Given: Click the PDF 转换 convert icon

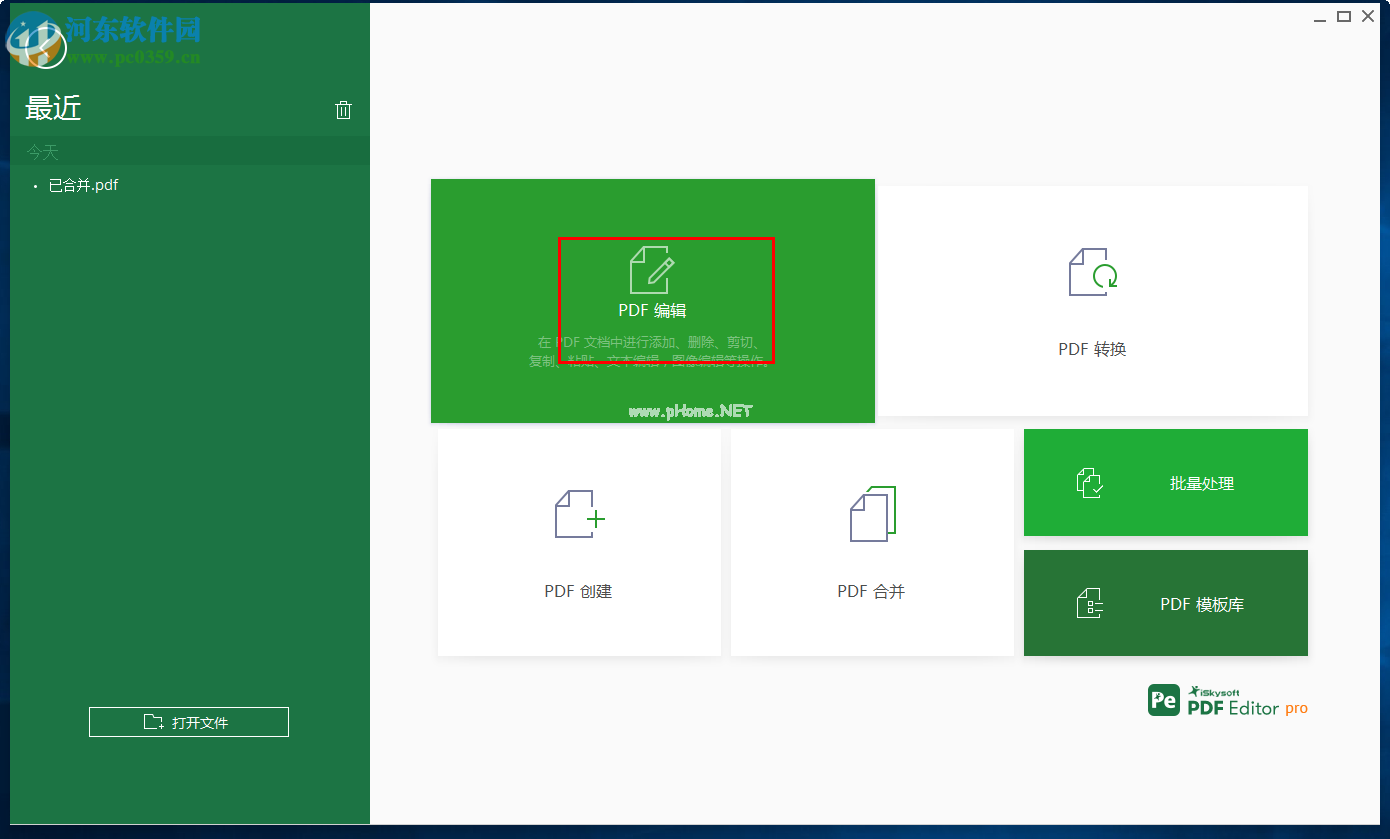Looking at the screenshot, I should pos(1093,272).
